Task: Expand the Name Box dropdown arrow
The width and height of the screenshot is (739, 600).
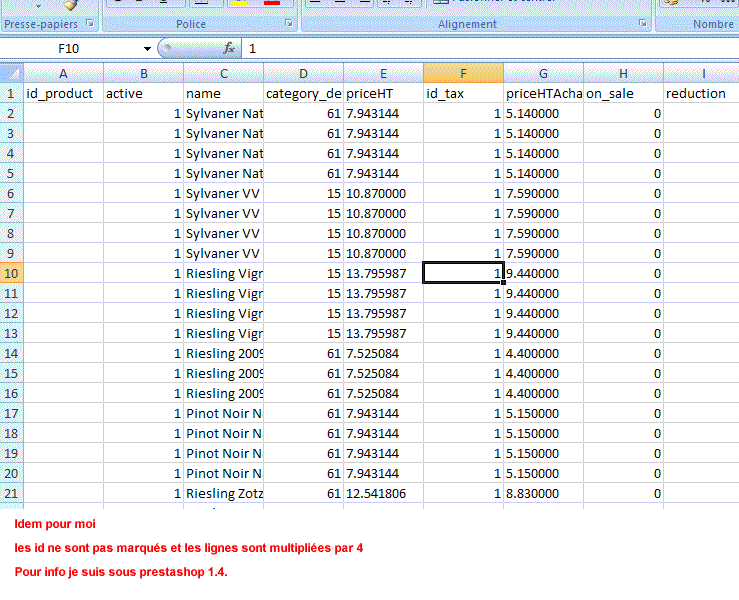Action: (x=147, y=48)
